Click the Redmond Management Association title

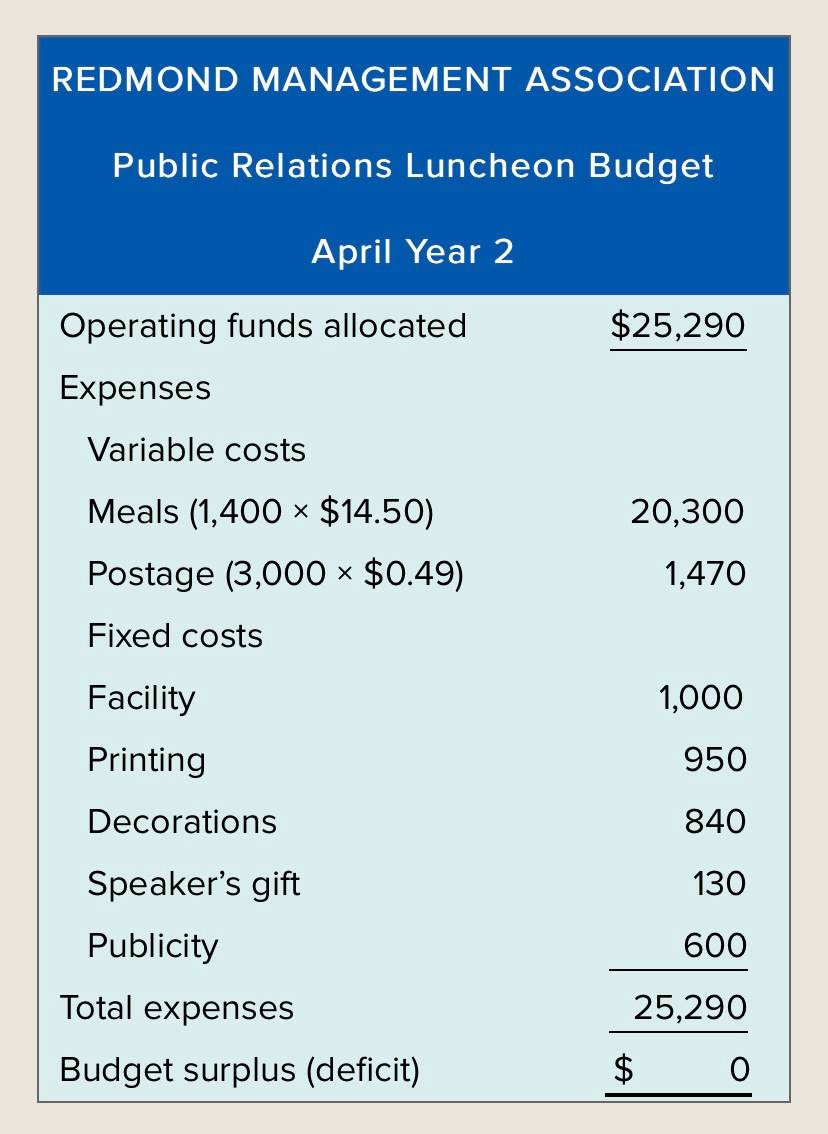point(413,80)
